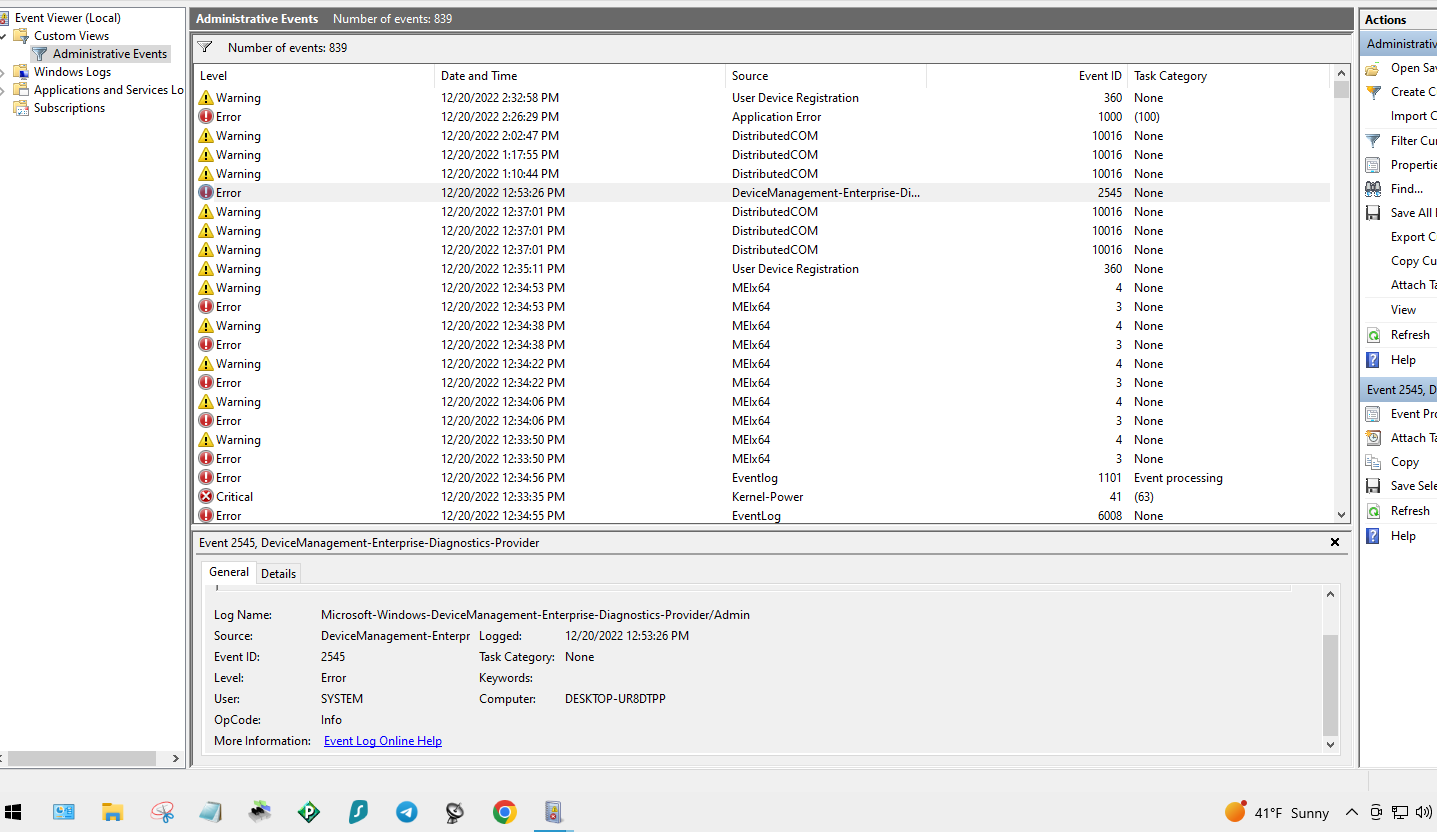This screenshot has height=832, width=1437.
Task: Select Windows Logs in the tree
Action: click(72, 72)
